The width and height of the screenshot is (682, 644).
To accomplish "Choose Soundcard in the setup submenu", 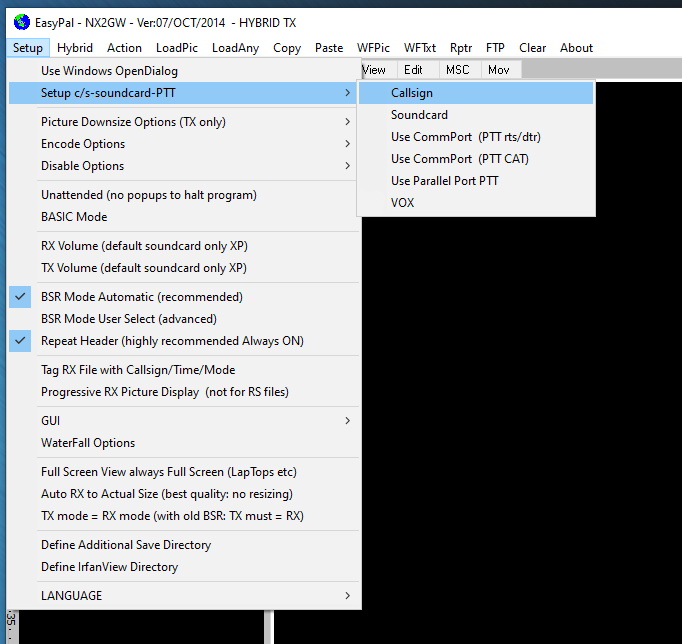I will [x=419, y=115].
